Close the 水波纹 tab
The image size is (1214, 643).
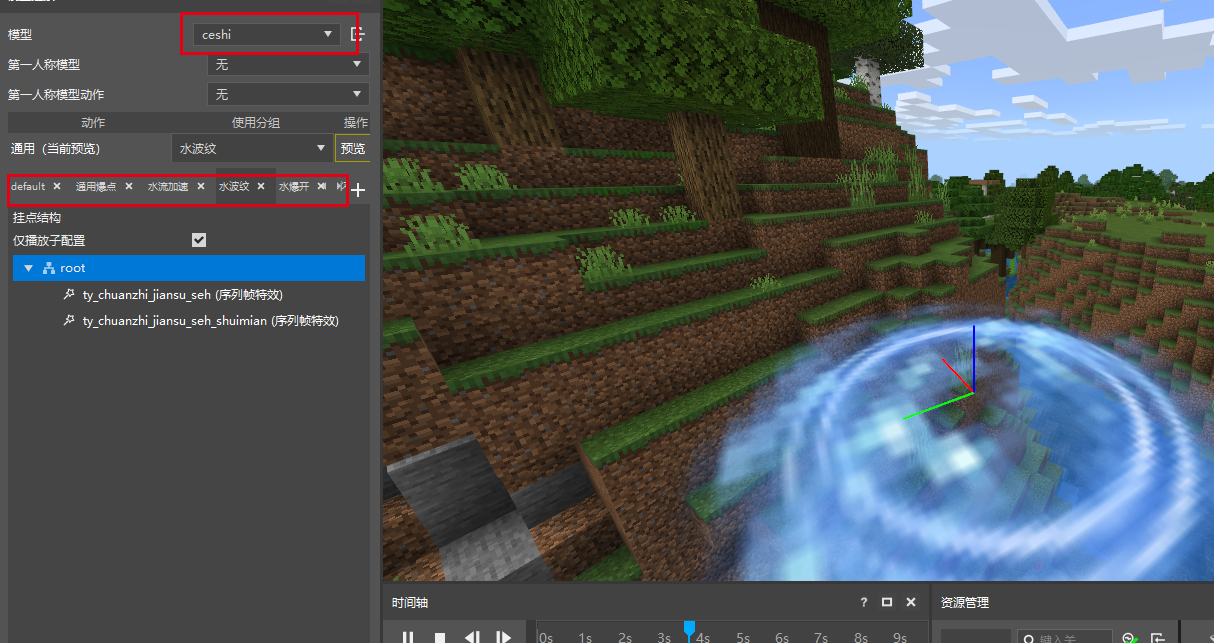coord(261,186)
